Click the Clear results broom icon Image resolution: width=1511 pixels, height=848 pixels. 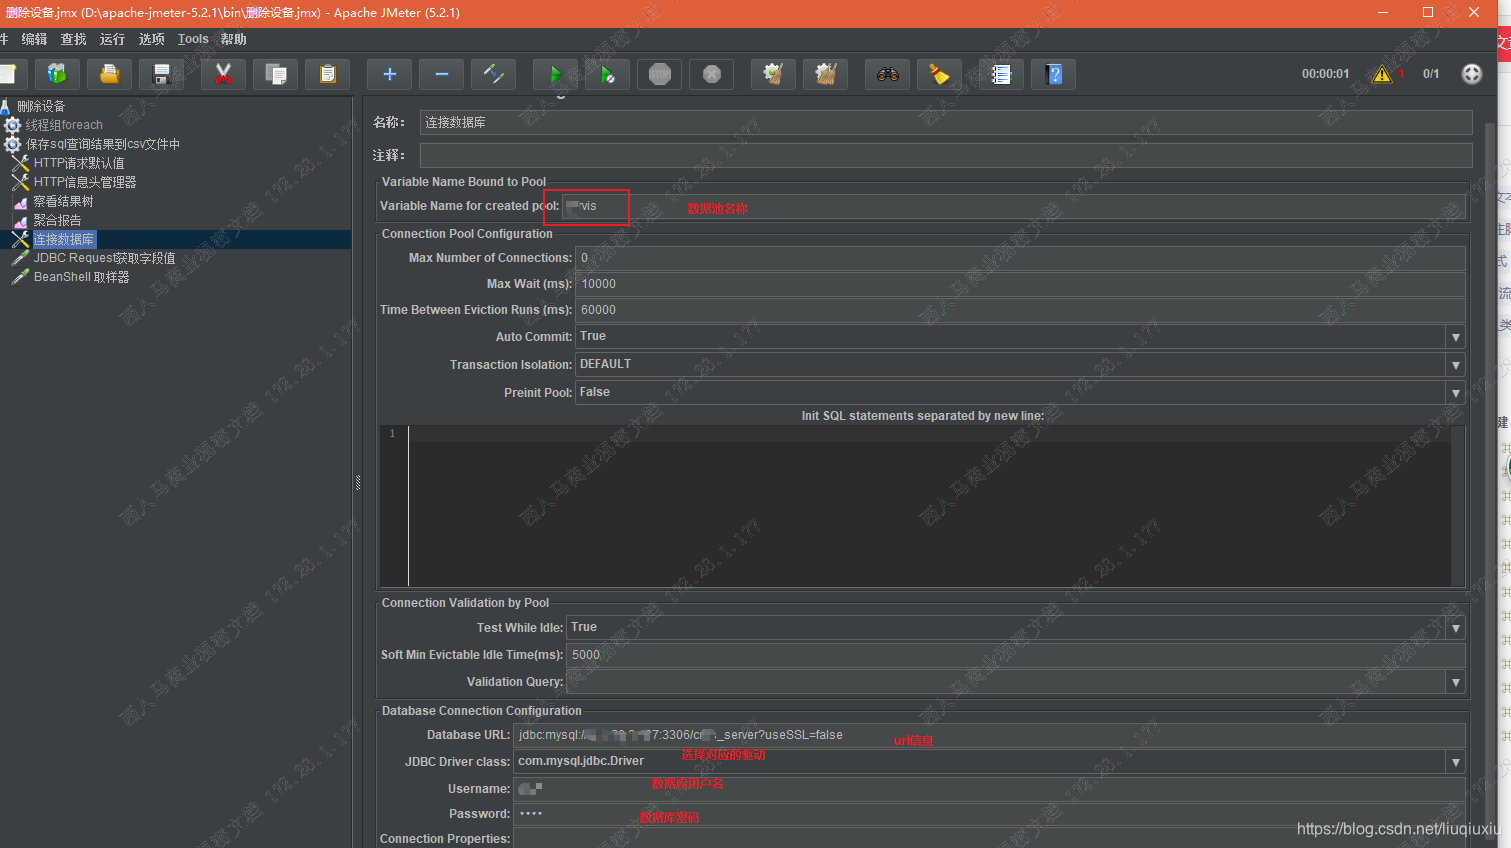click(773, 74)
